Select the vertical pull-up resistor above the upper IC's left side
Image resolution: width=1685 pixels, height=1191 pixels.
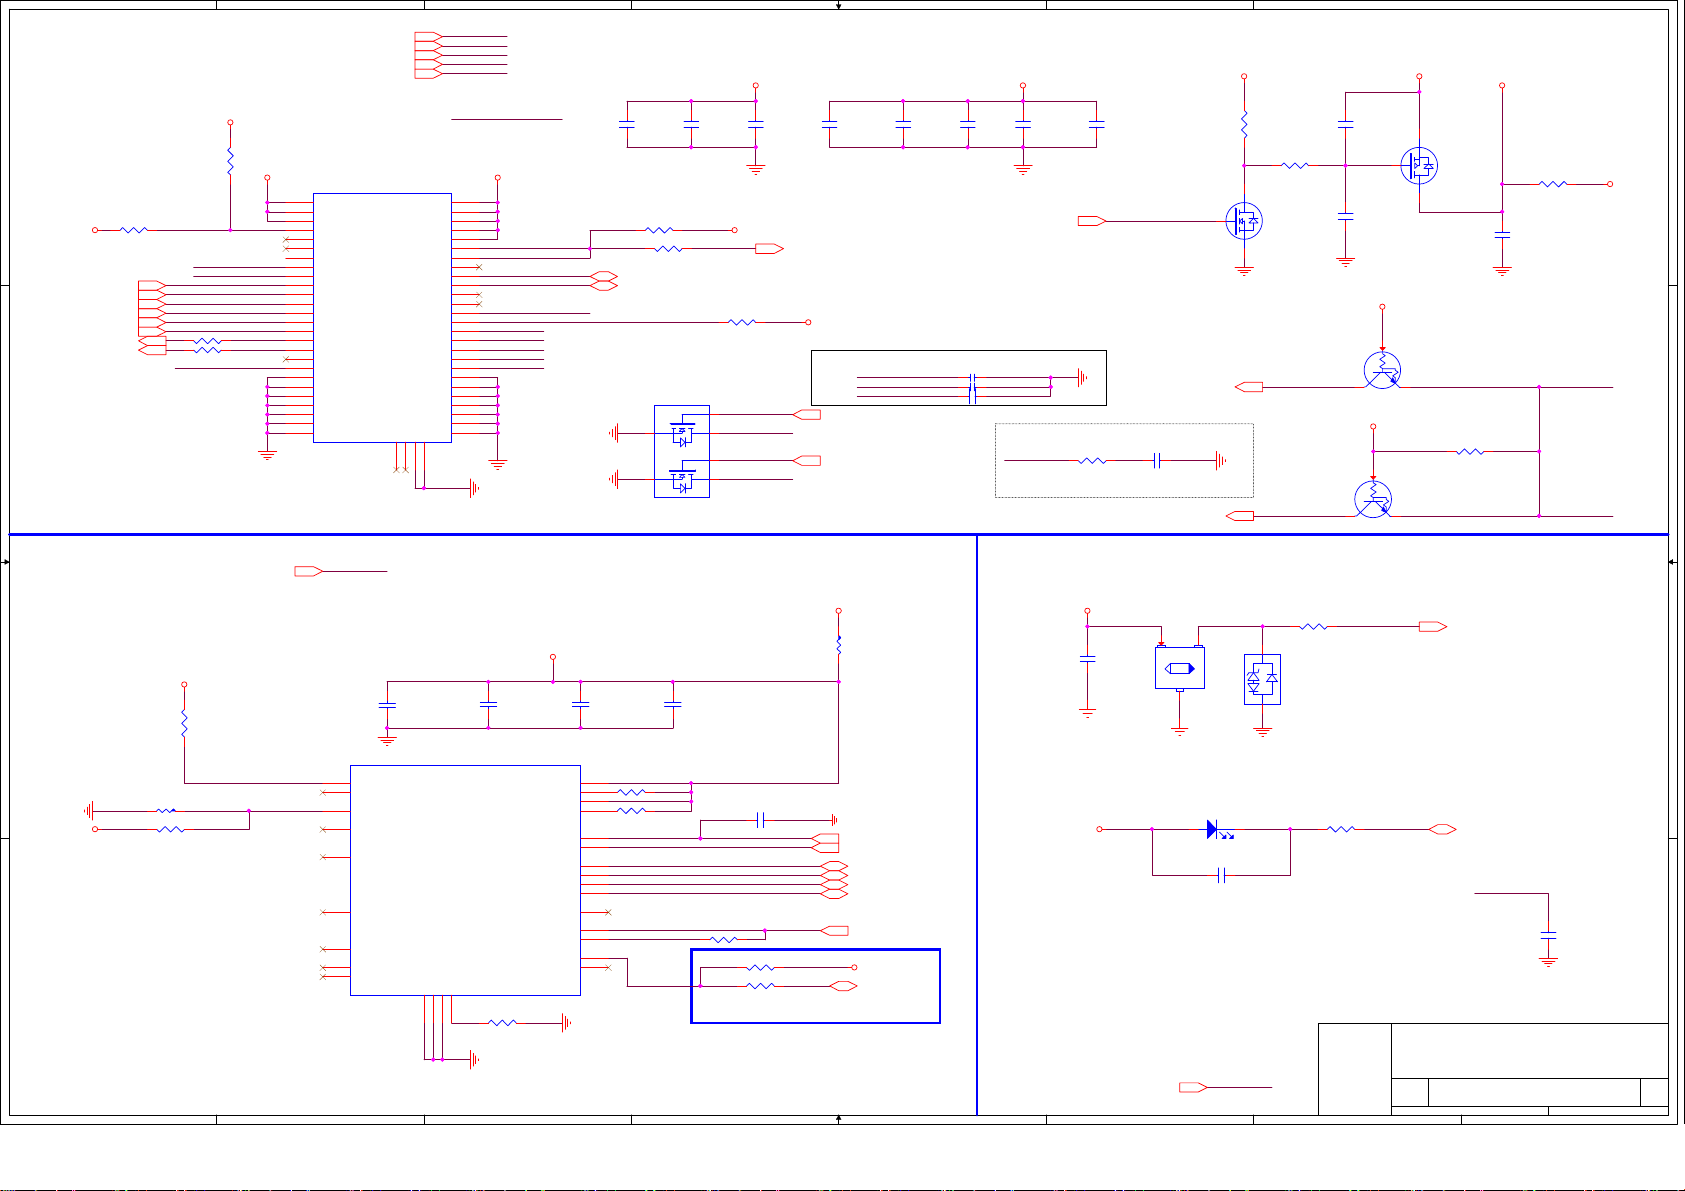coord(230,162)
